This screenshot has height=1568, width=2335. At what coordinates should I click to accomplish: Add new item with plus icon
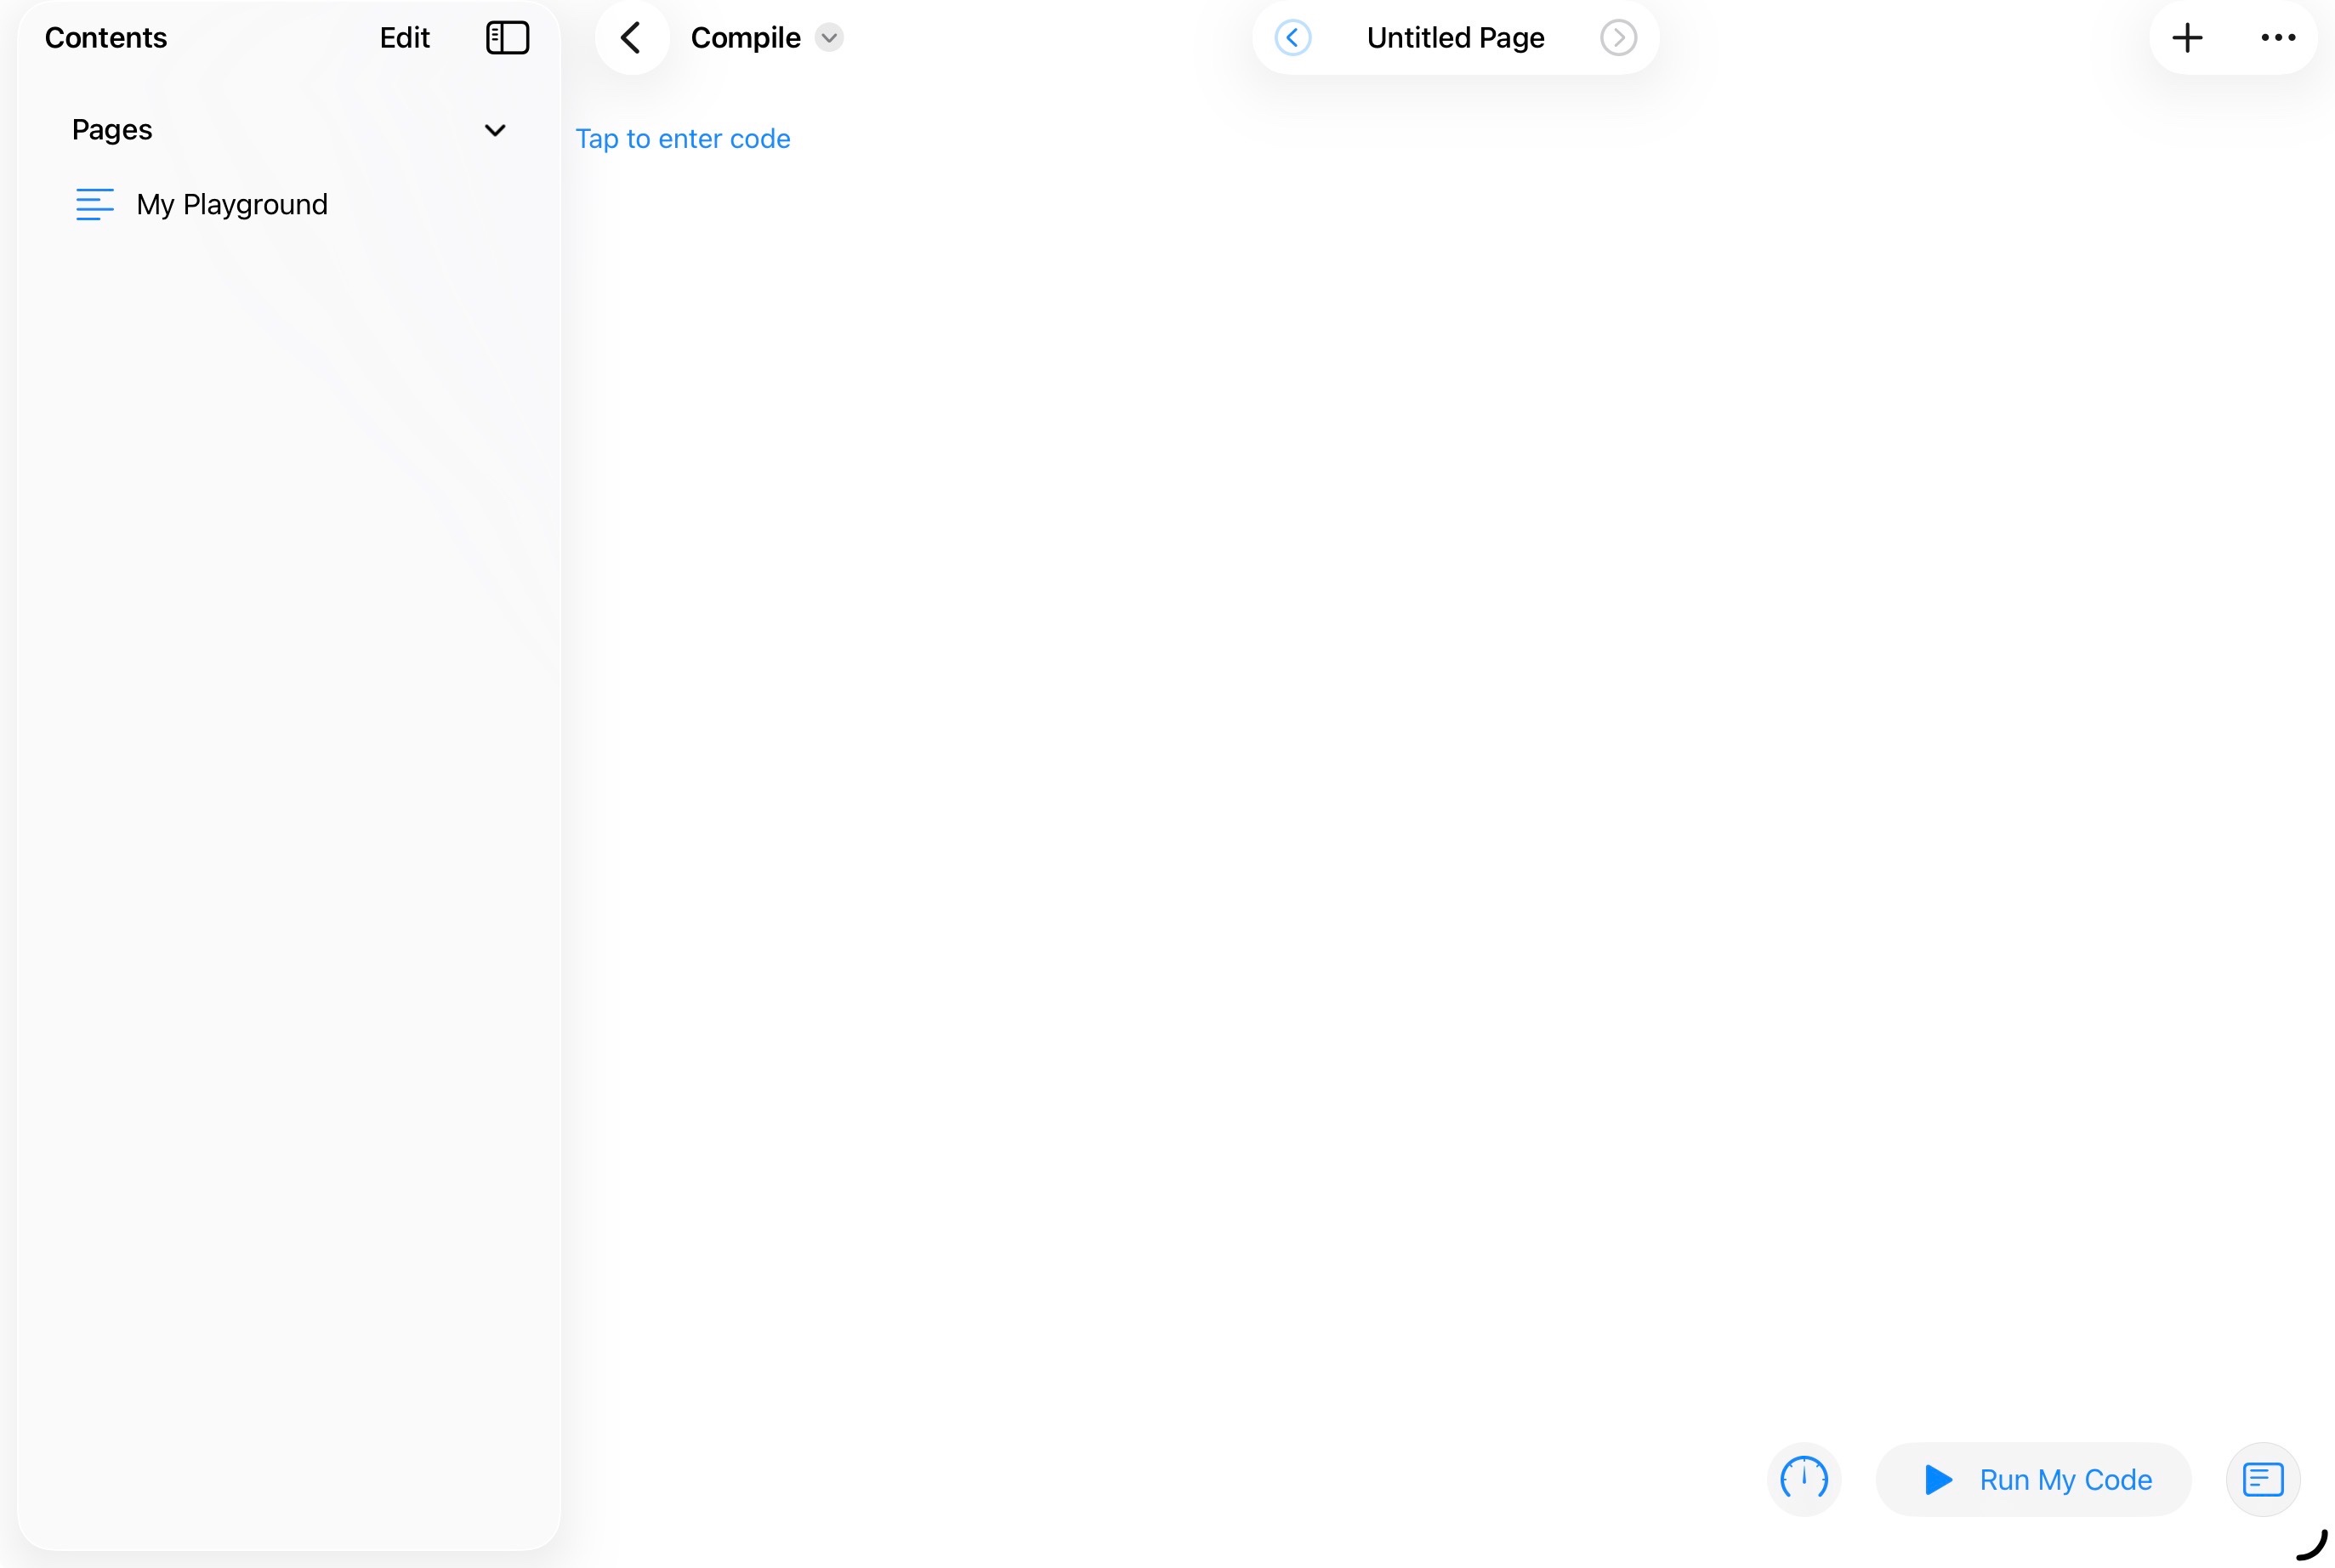click(2187, 38)
